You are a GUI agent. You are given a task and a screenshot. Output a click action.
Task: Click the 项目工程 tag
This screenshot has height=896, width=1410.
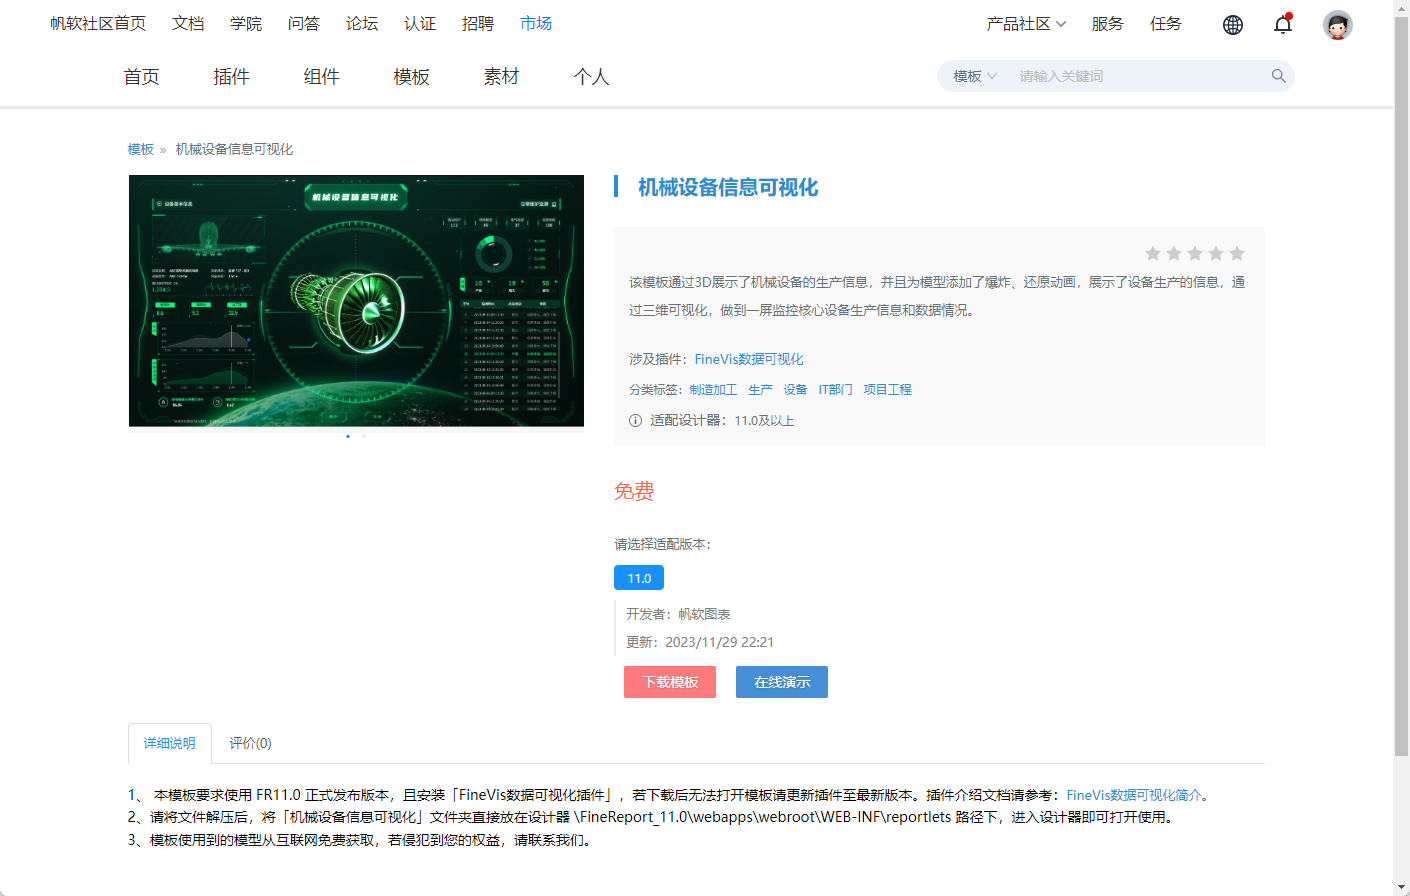pyautogui.click(x=888, y=390)
